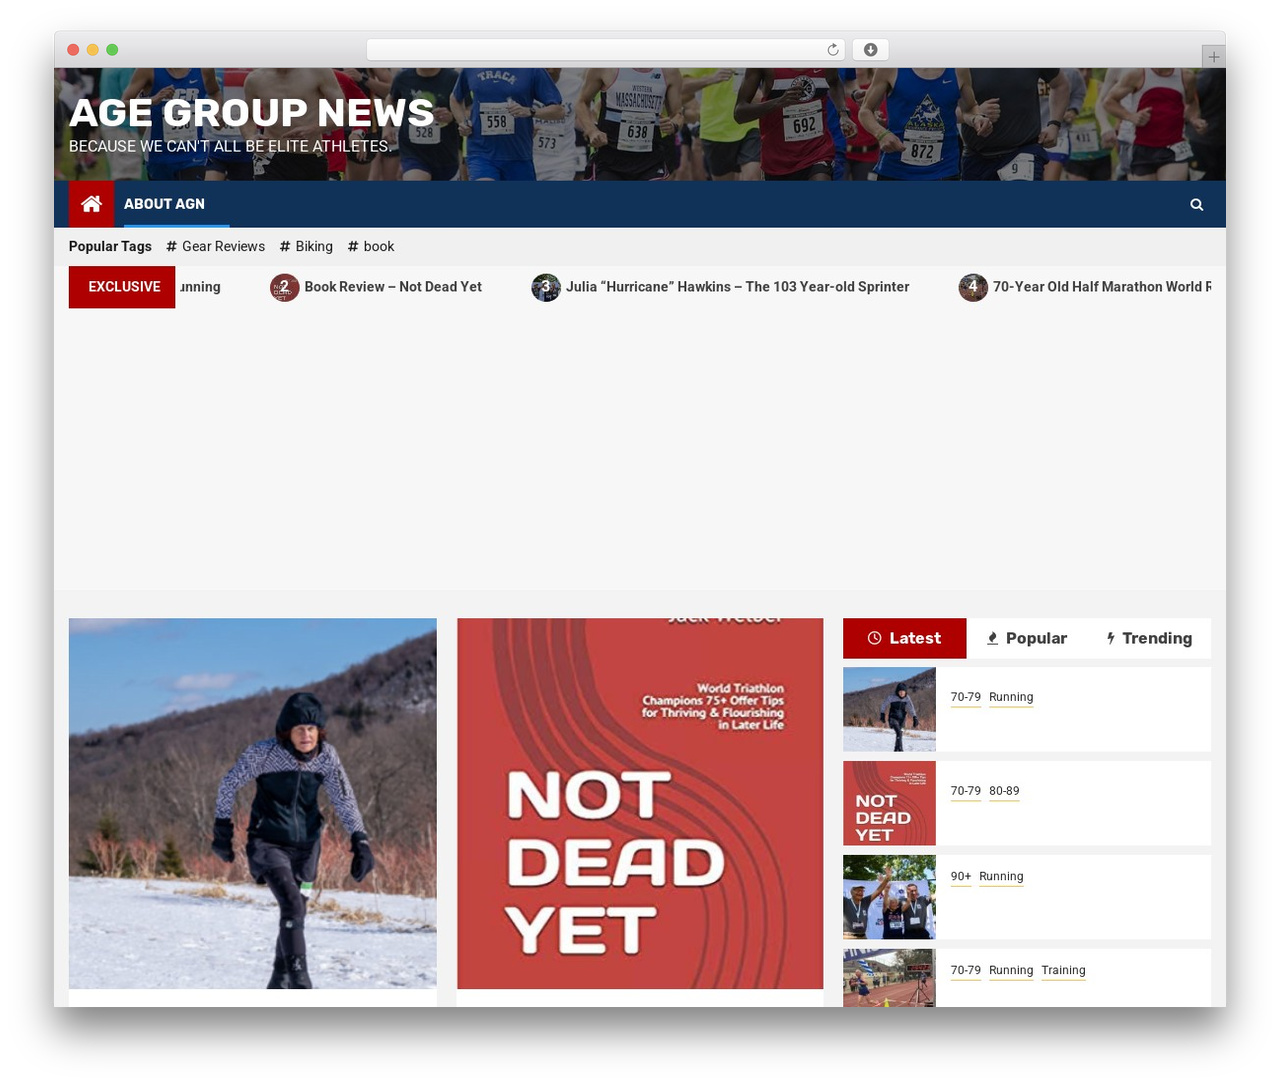Viewport: 1280px width, 1084px height.
Task: Click the red Exclusive label
Action: tap(122, 287)
